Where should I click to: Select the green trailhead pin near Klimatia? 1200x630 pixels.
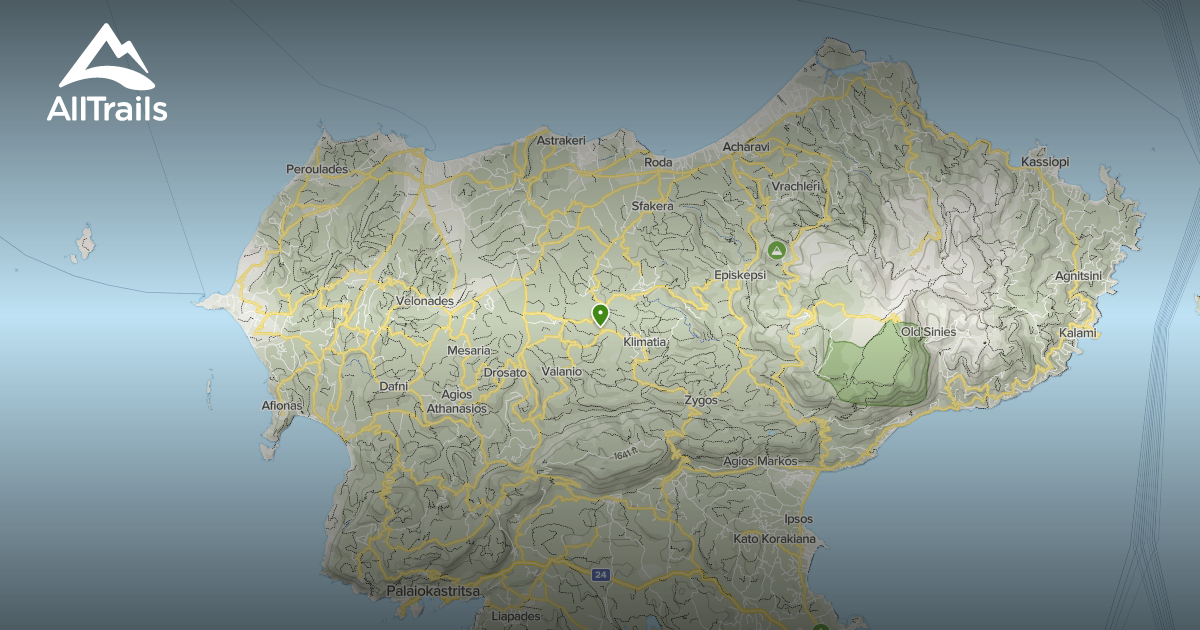coord(600,315)
